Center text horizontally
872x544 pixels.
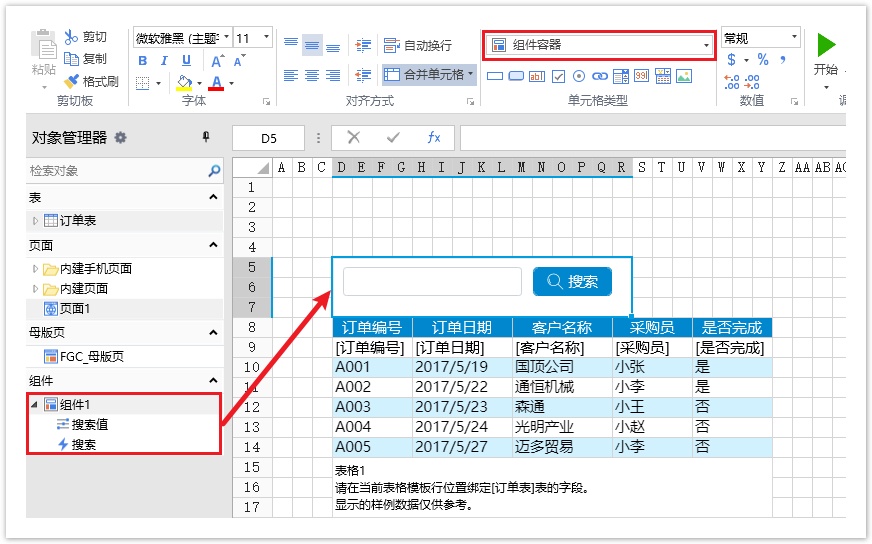(x=312, y=75)
